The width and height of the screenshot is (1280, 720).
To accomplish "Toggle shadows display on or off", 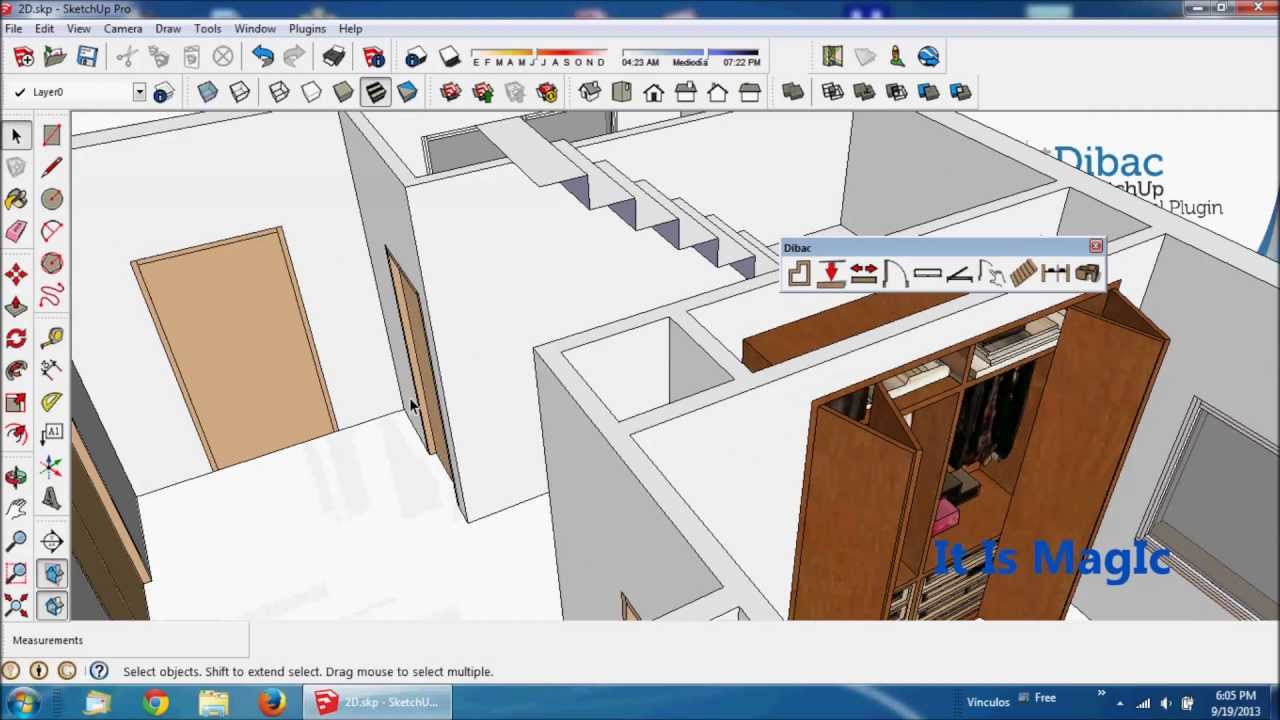I will pos(449,57).
